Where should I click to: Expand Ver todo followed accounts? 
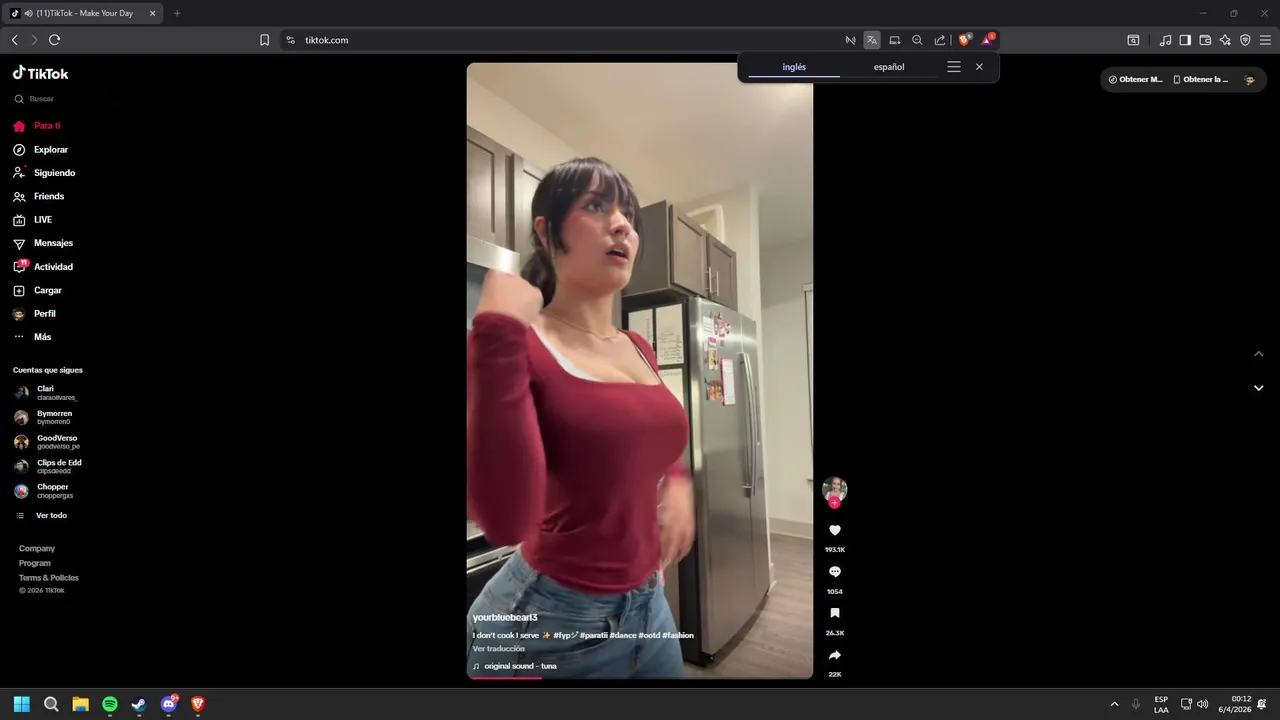[41, 516]
